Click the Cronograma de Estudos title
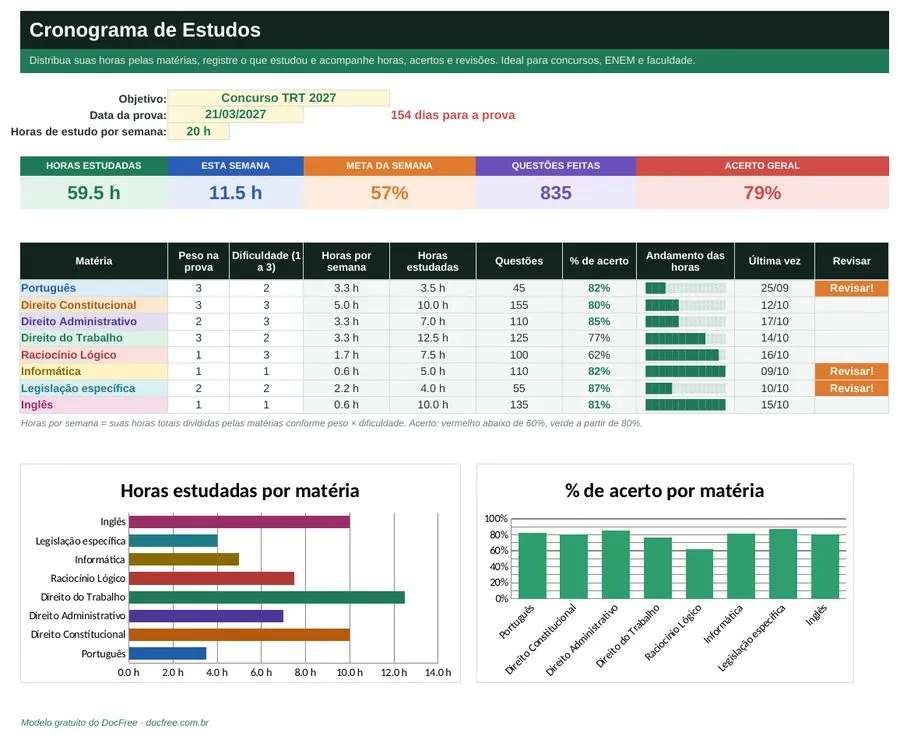The width and height of the screenshot is (900, 739). [x=145, y=30]
